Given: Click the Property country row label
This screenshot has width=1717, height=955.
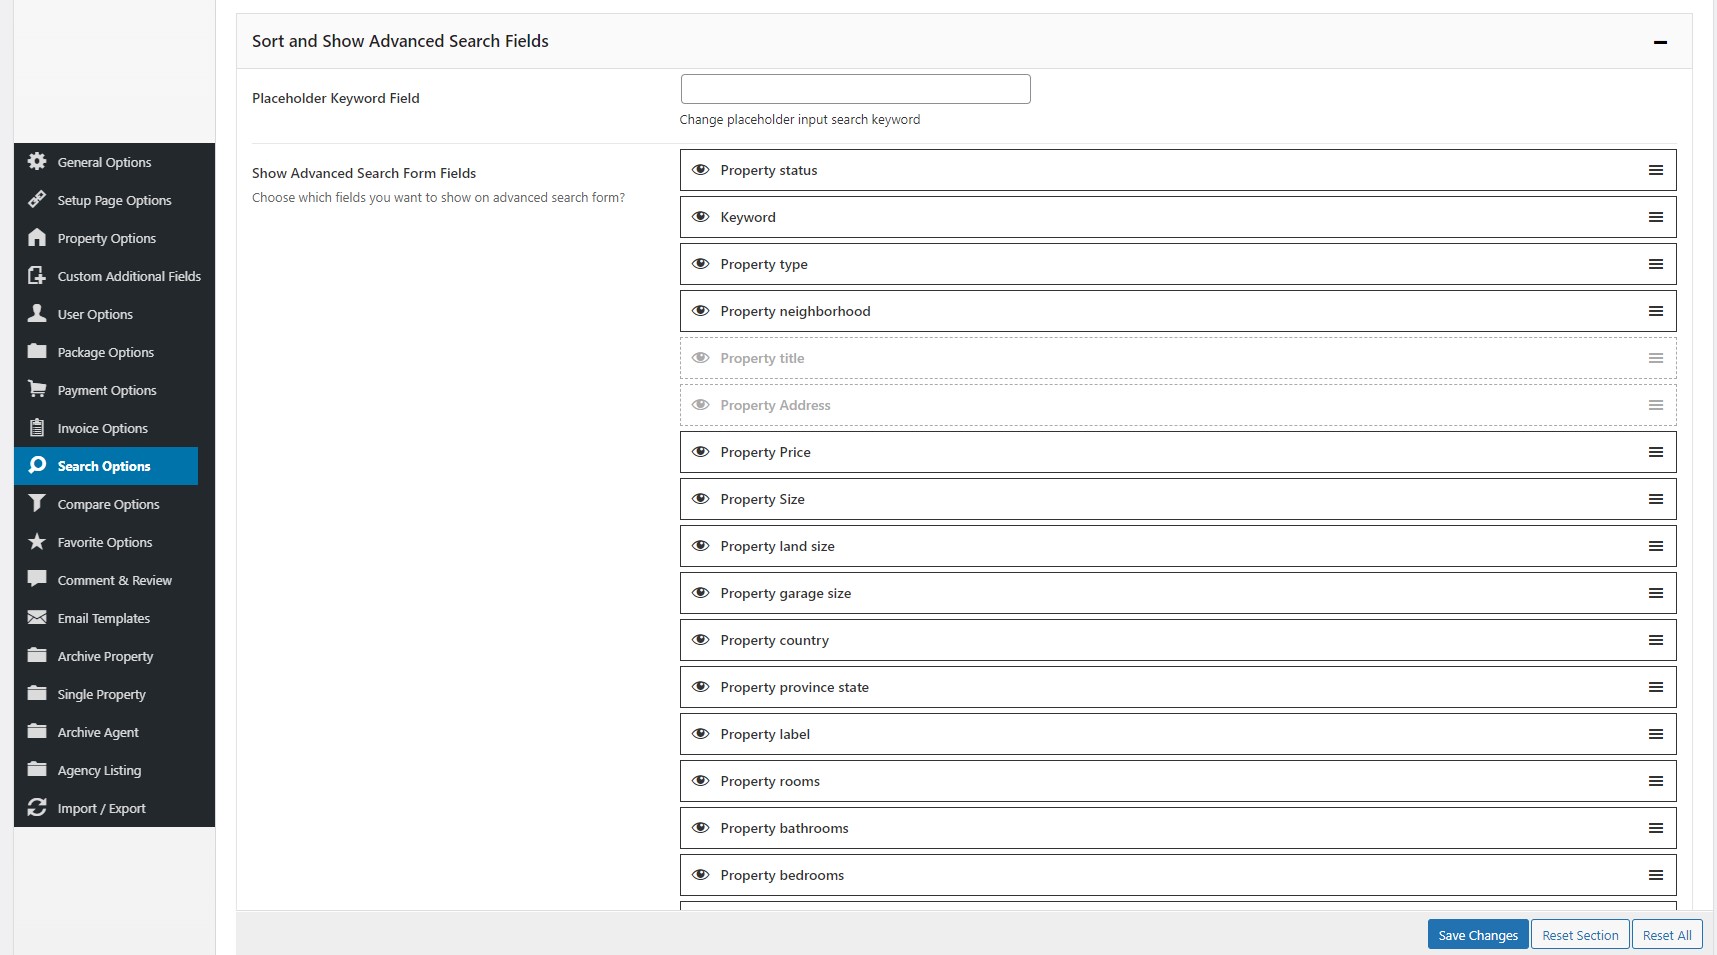Looking at the screenshot, I should (774, 640).
